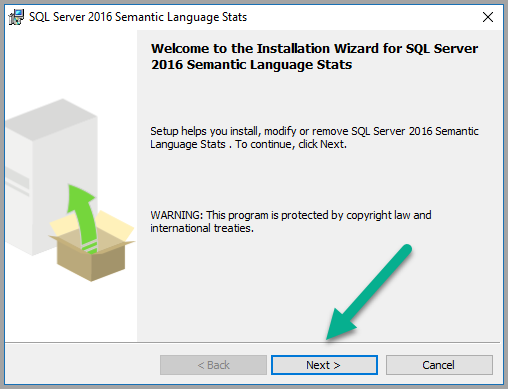Click the Cancel button
This screenshot has height=389, width=508.
pyautogui.click(x=439, y=365)
